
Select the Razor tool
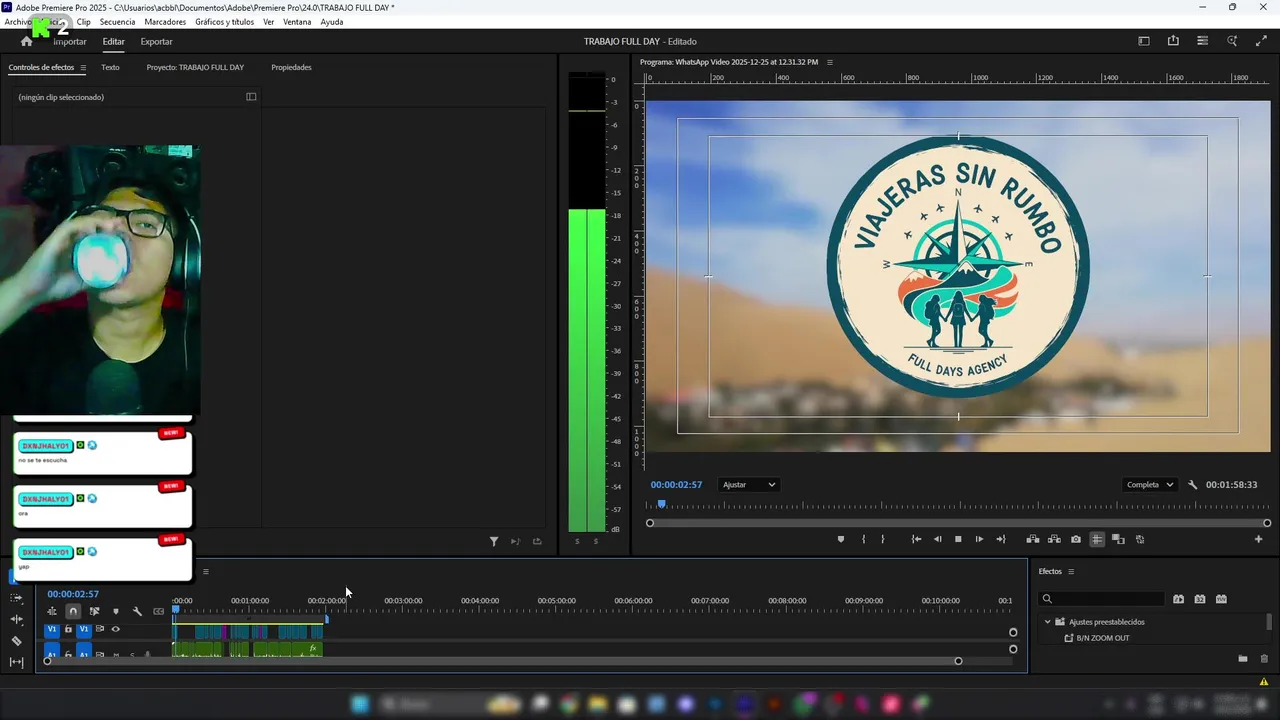(x=17, y=641)
